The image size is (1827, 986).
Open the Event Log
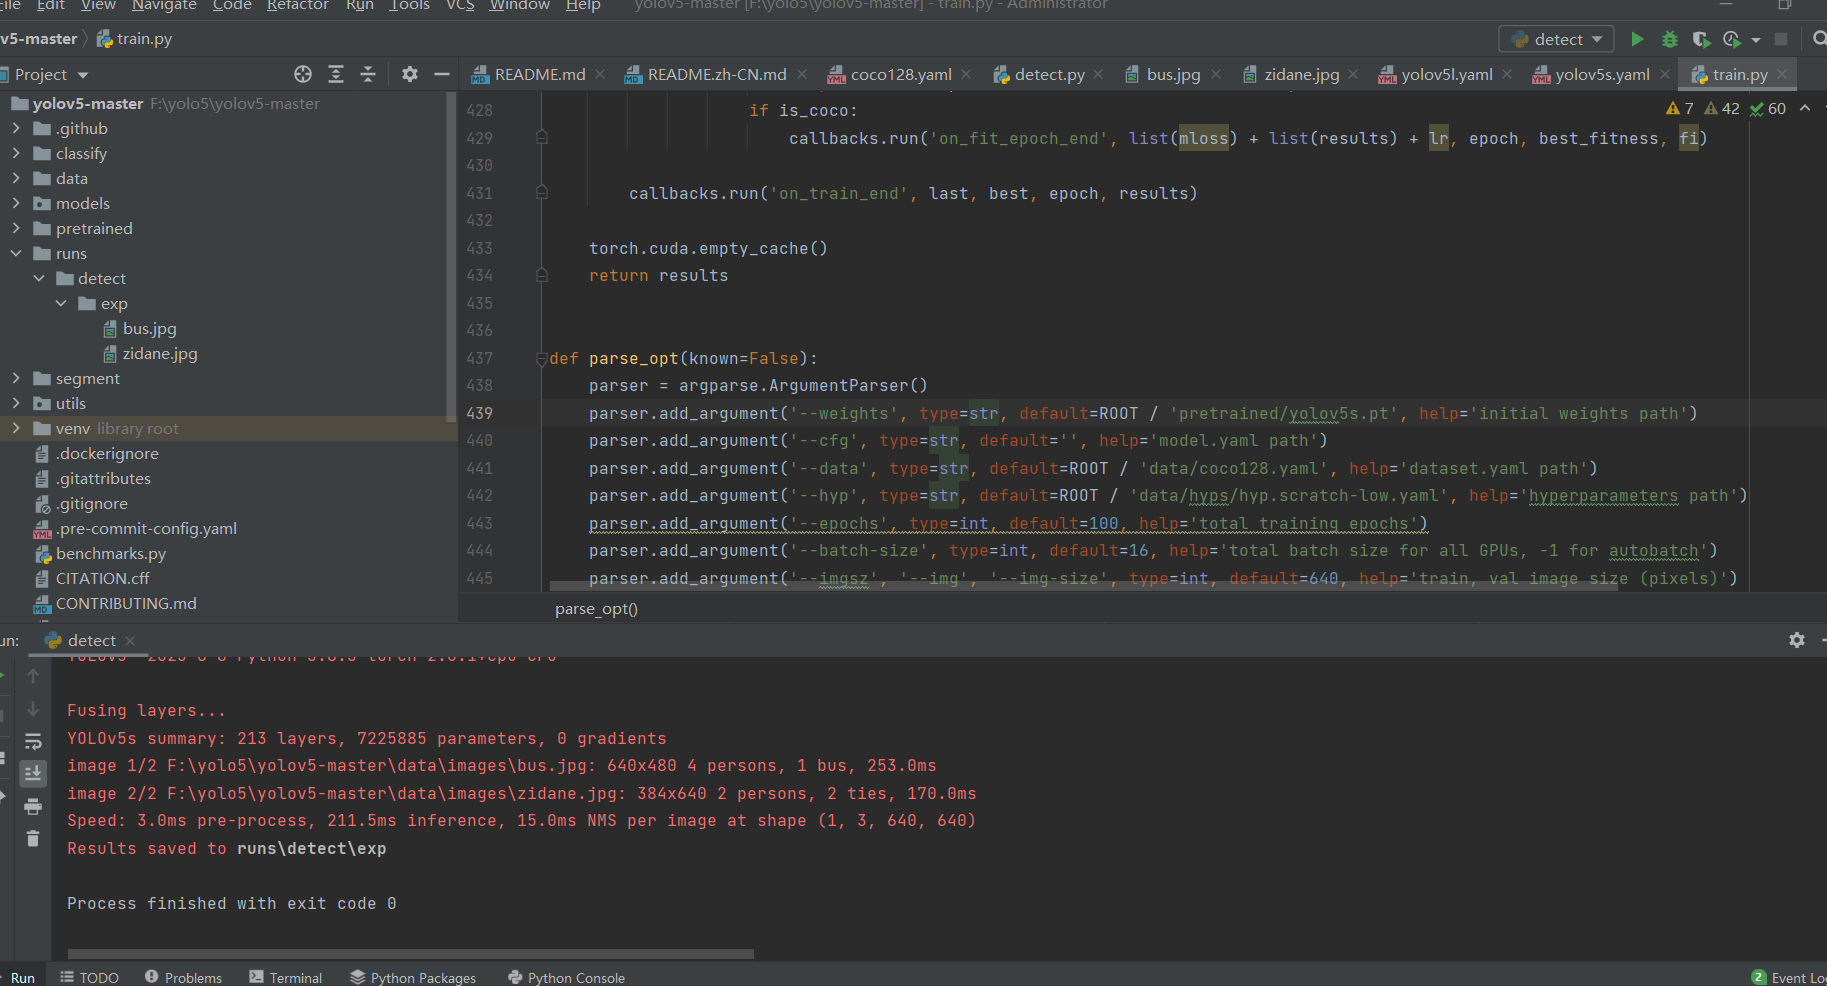pyautogui.click(x=1789, y=977)
